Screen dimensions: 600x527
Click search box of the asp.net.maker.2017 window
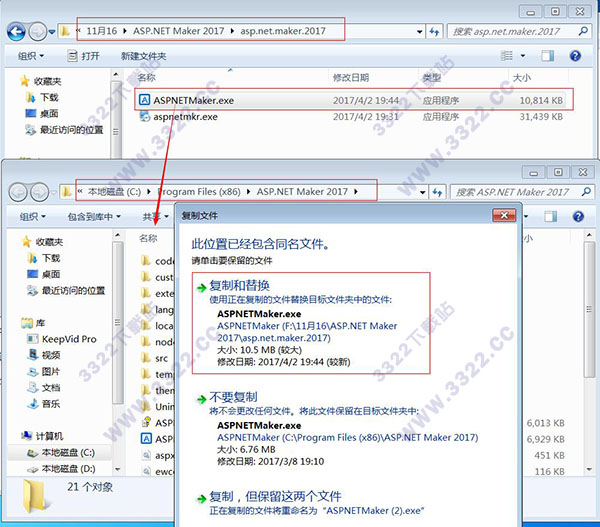[x=518, y=31]
